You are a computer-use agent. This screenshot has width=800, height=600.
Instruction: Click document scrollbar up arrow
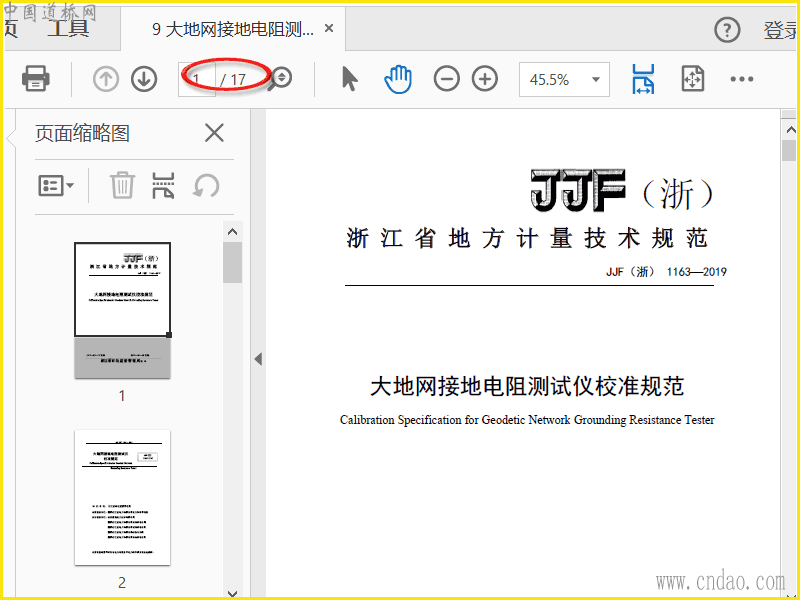[x=790, y=129]
